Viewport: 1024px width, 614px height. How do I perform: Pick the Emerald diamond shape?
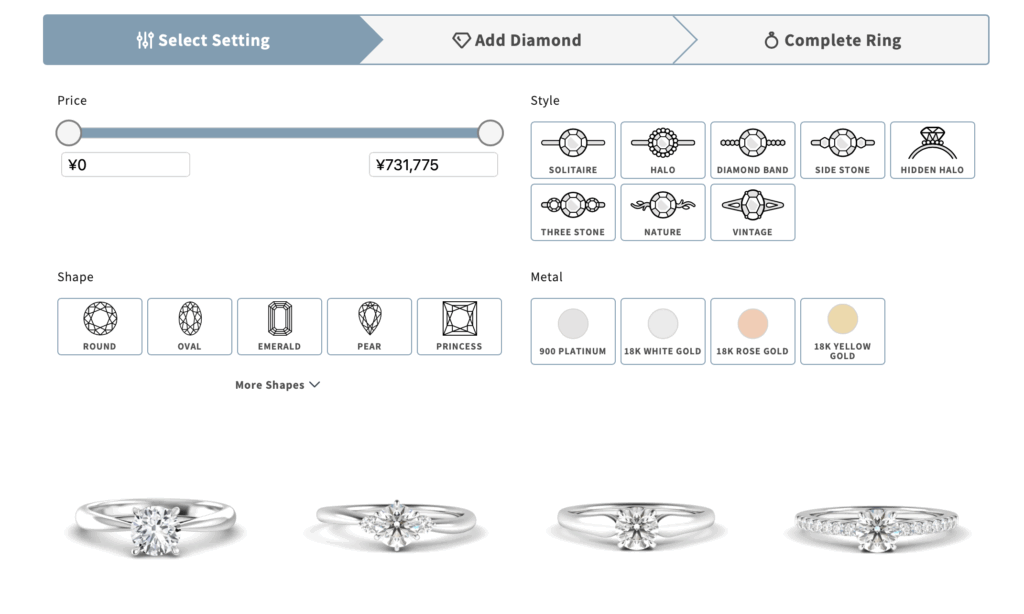point(280,327)
